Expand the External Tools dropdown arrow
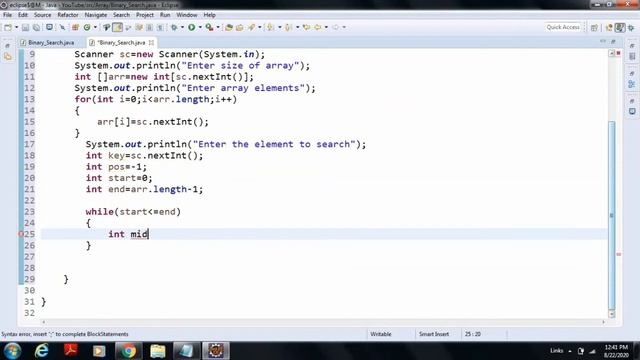640x360 pixels. [x=218, y=27]
